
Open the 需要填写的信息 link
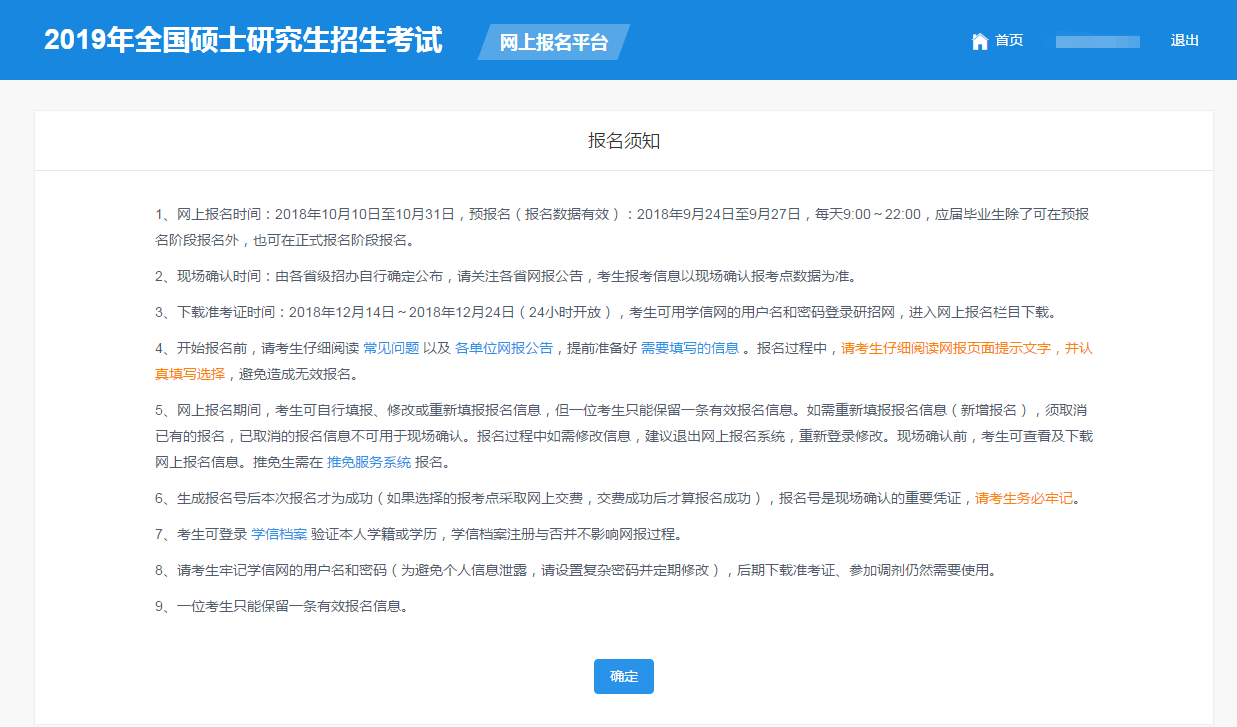(x=690, y=348)
